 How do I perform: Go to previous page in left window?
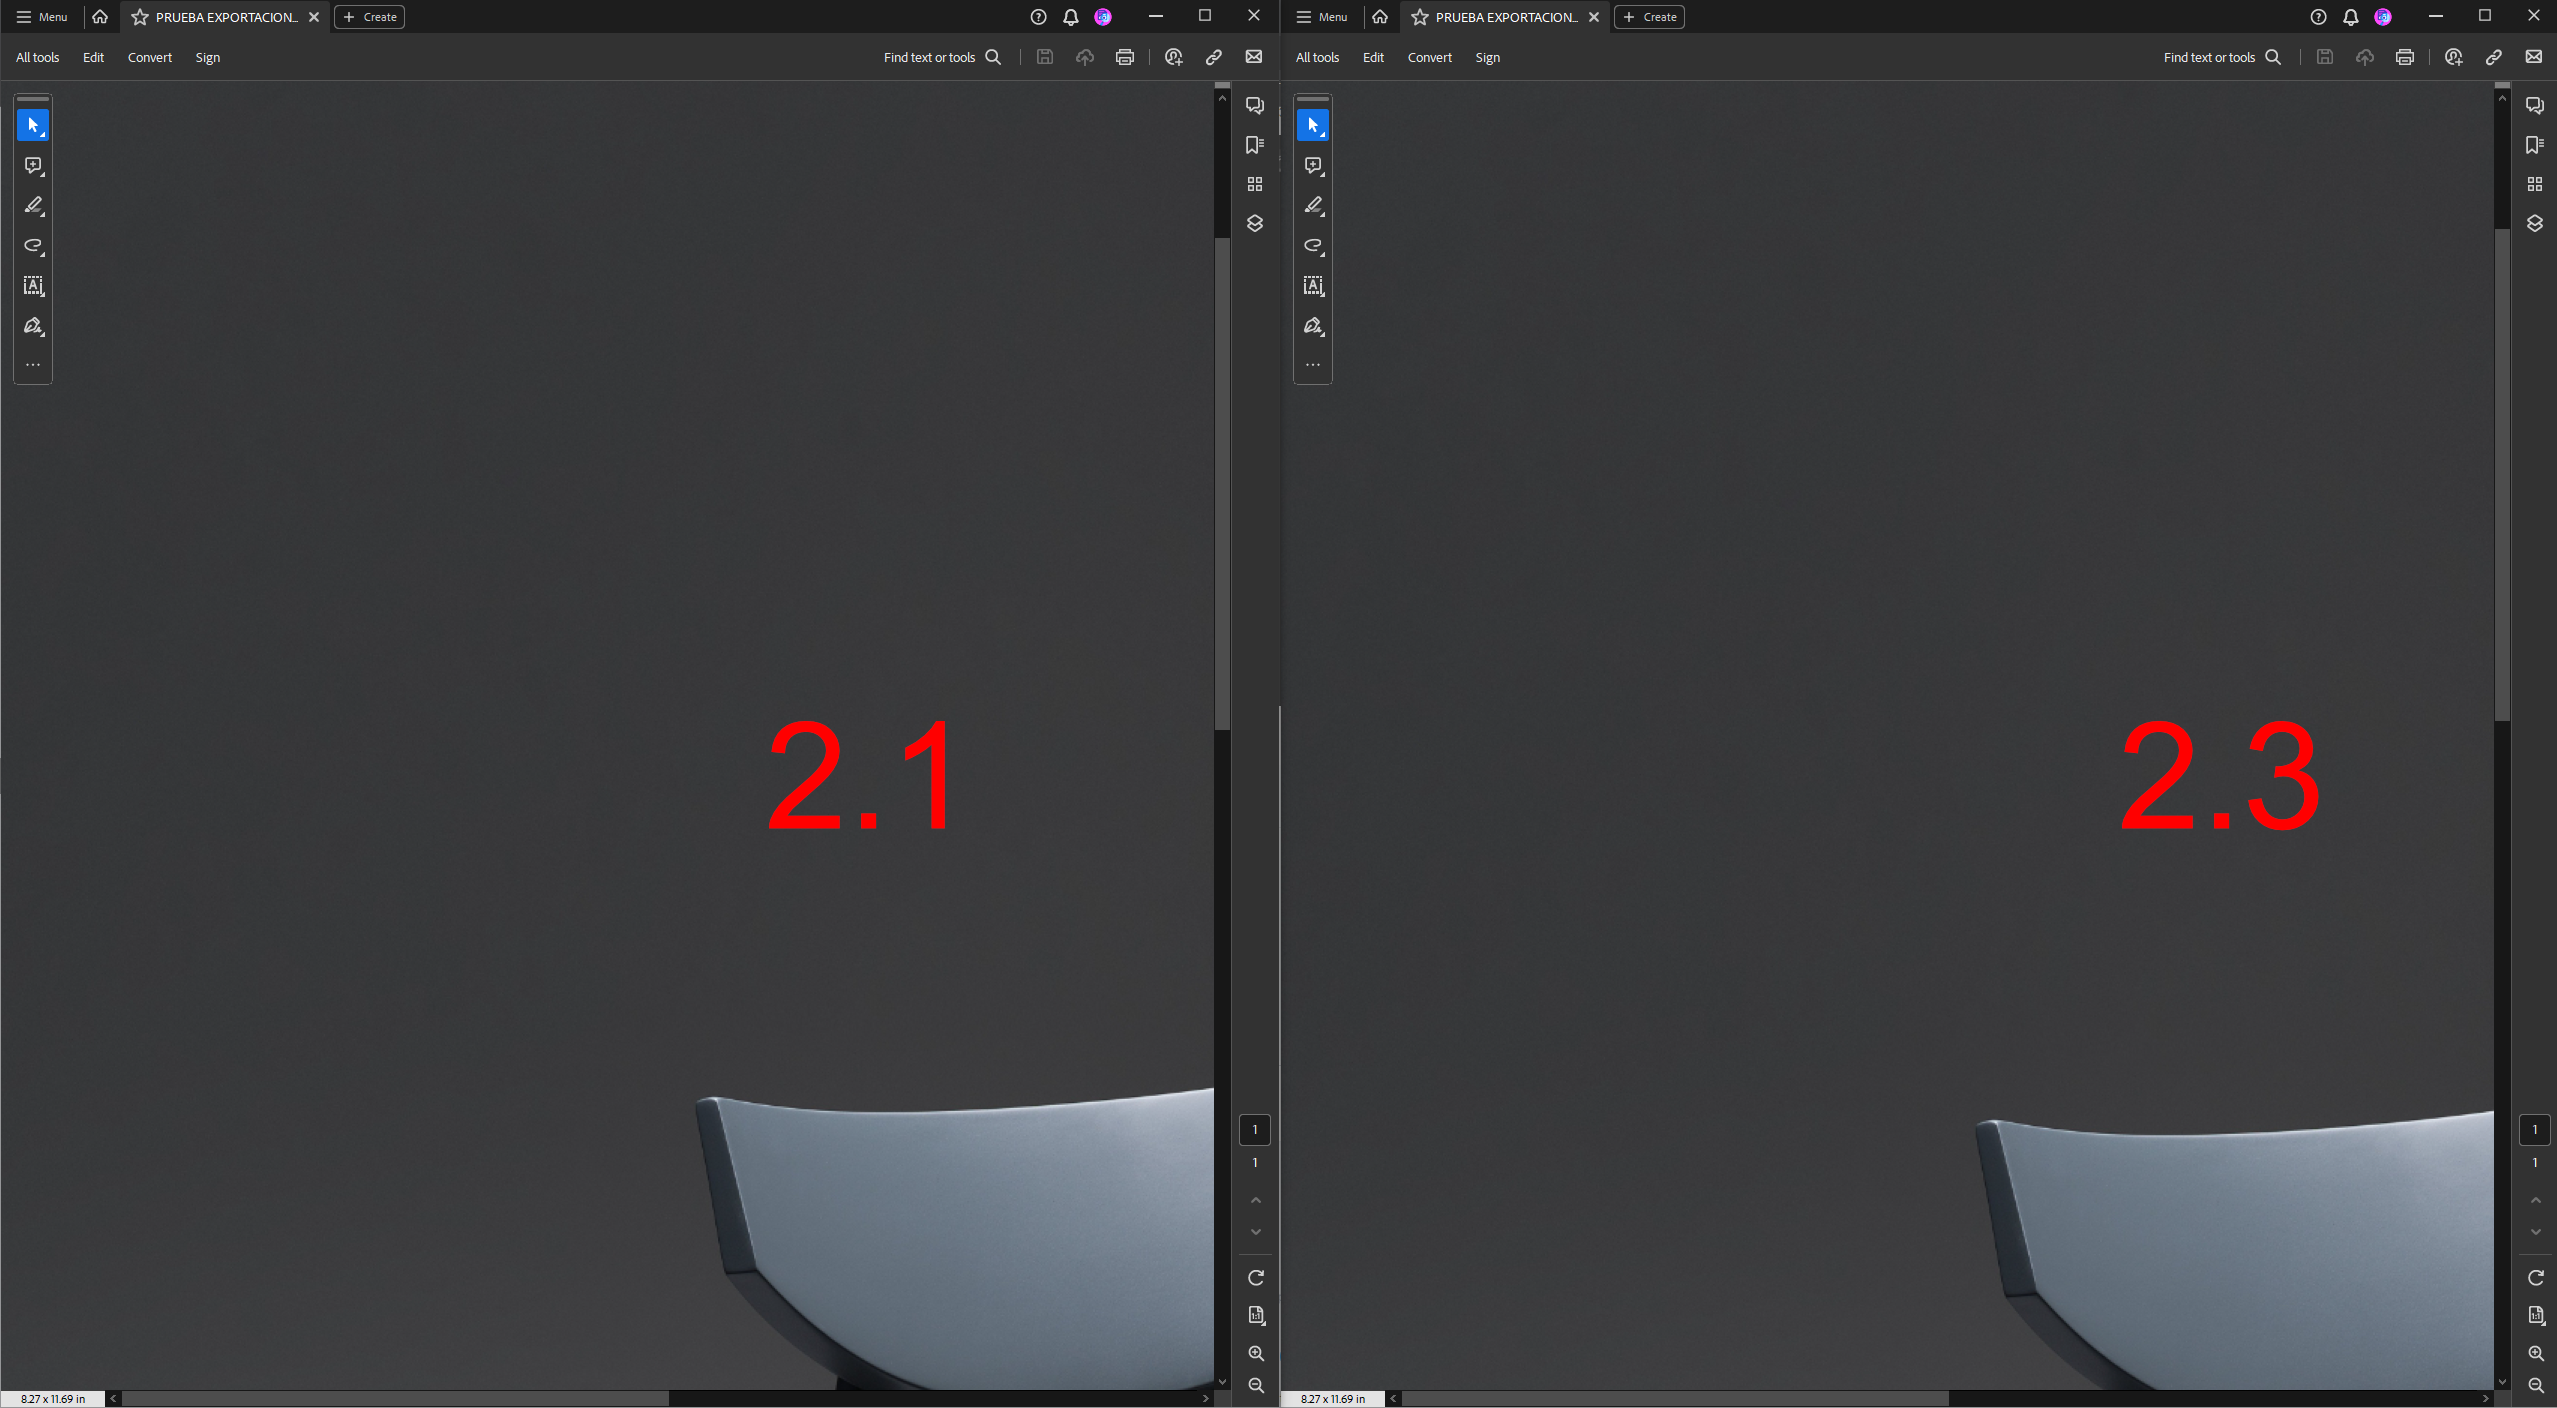point(1256,1200)
